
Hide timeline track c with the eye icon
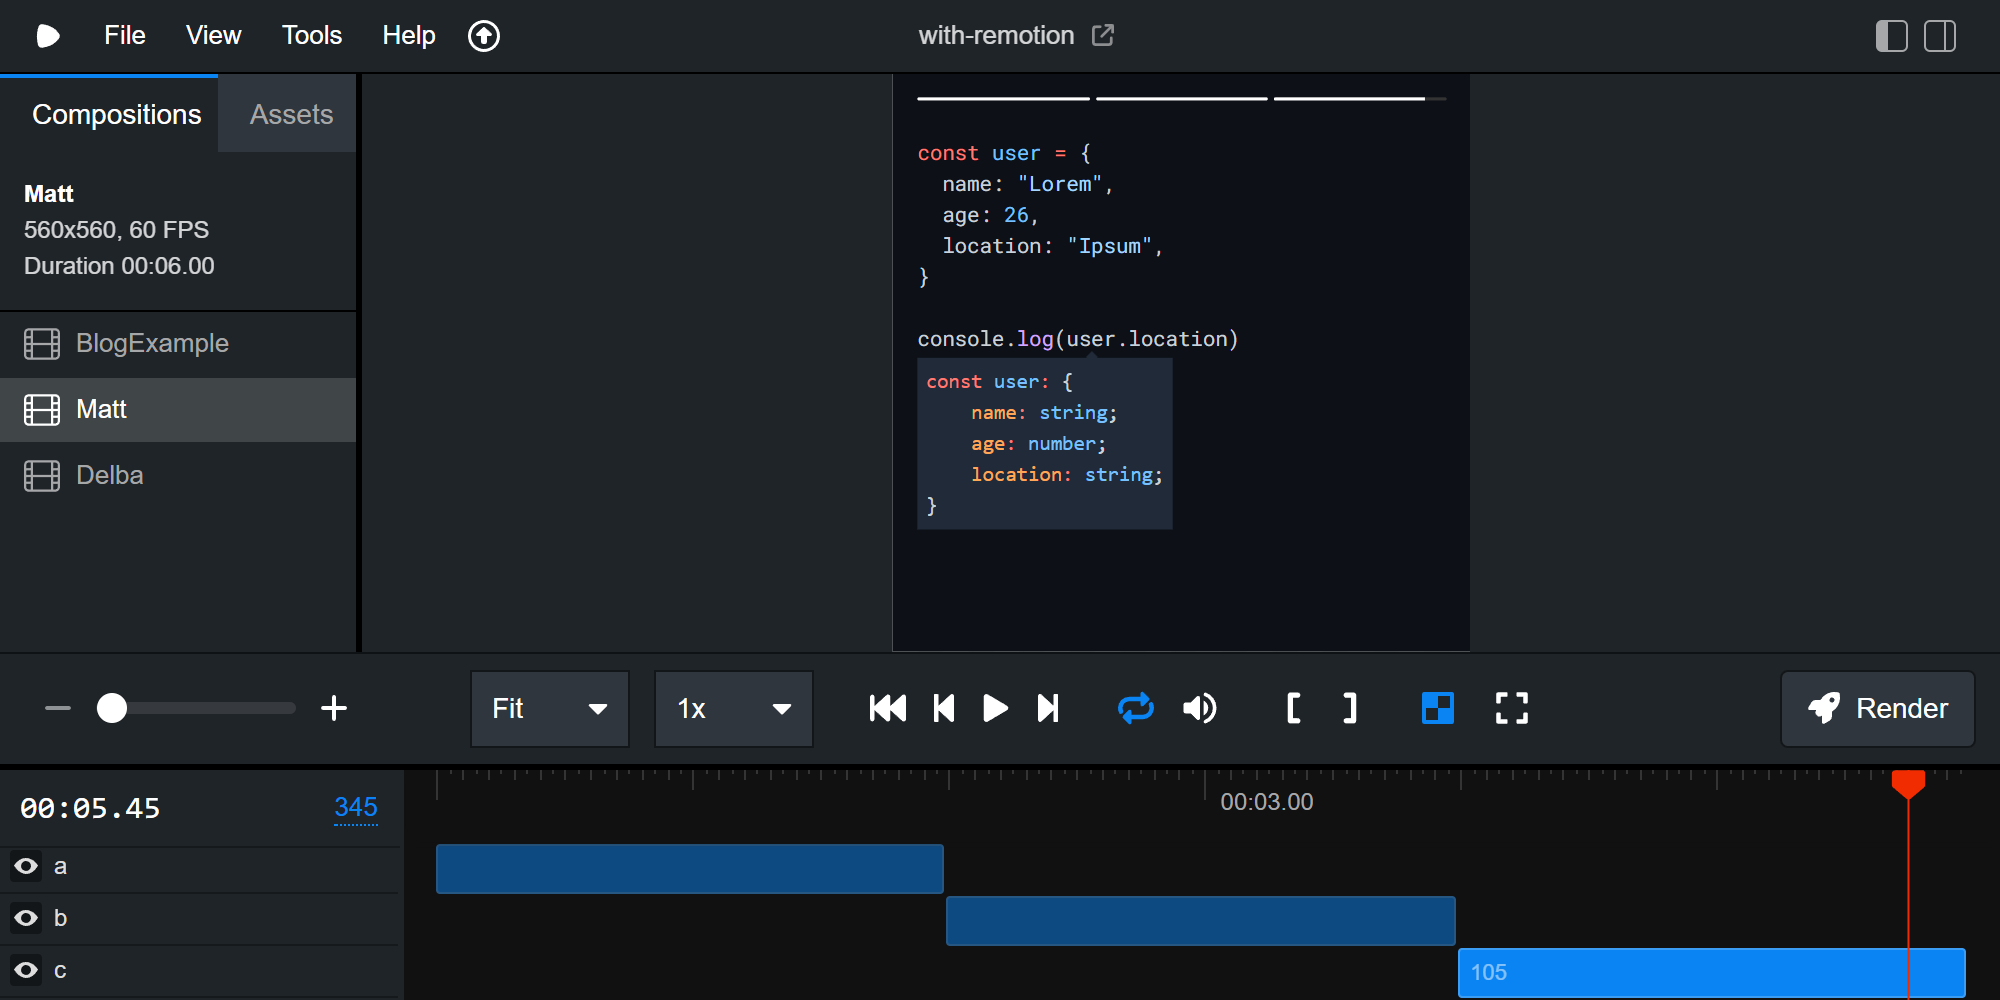click(27, 970)
